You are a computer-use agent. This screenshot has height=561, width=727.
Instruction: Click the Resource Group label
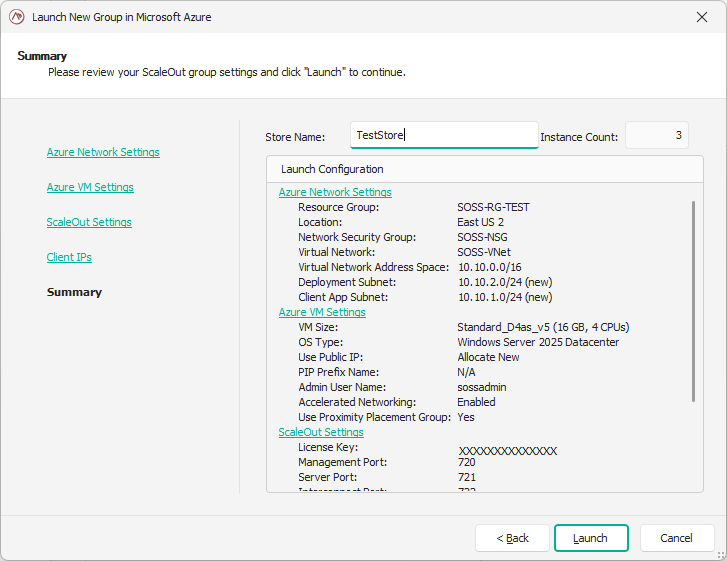coord(338,207)
